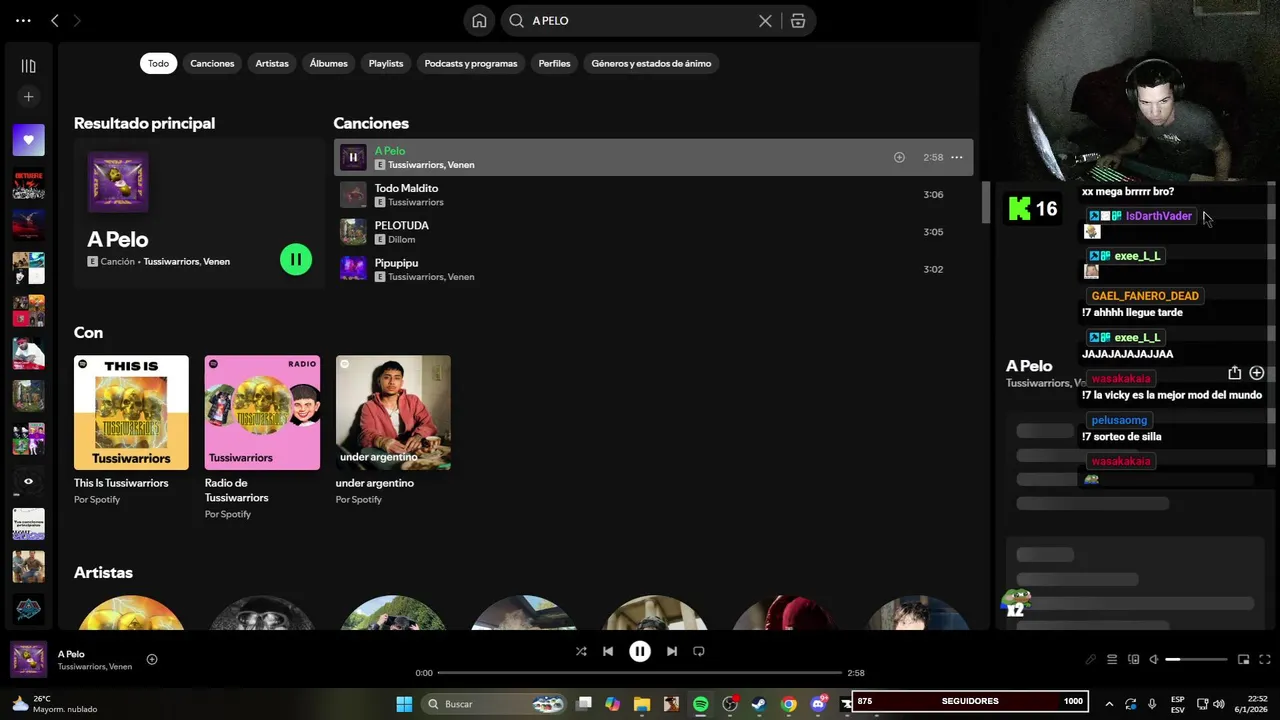Image resolution: width=1280 pixels, height=720 pixels.
Task: Open Google Chrome from the taskbar
Action: pyautogui.click(x=789, y=704)
